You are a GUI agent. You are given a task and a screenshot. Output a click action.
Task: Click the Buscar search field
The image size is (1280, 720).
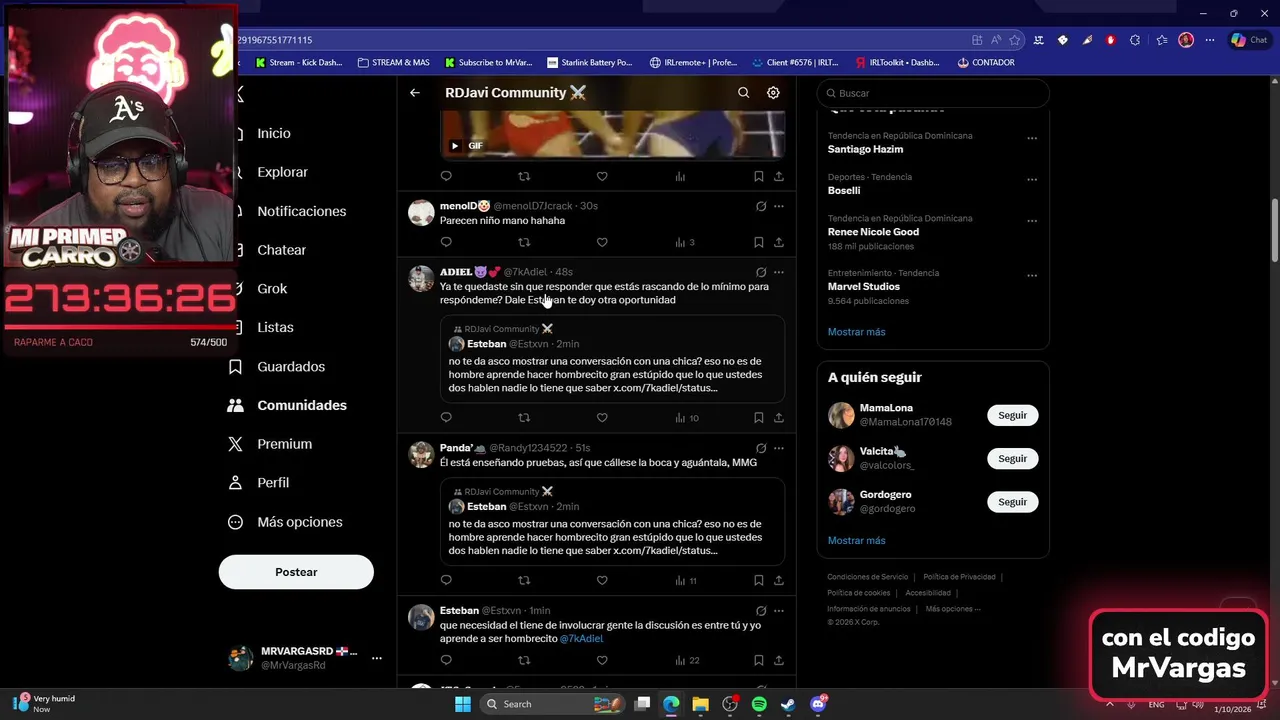coord(933,93)
